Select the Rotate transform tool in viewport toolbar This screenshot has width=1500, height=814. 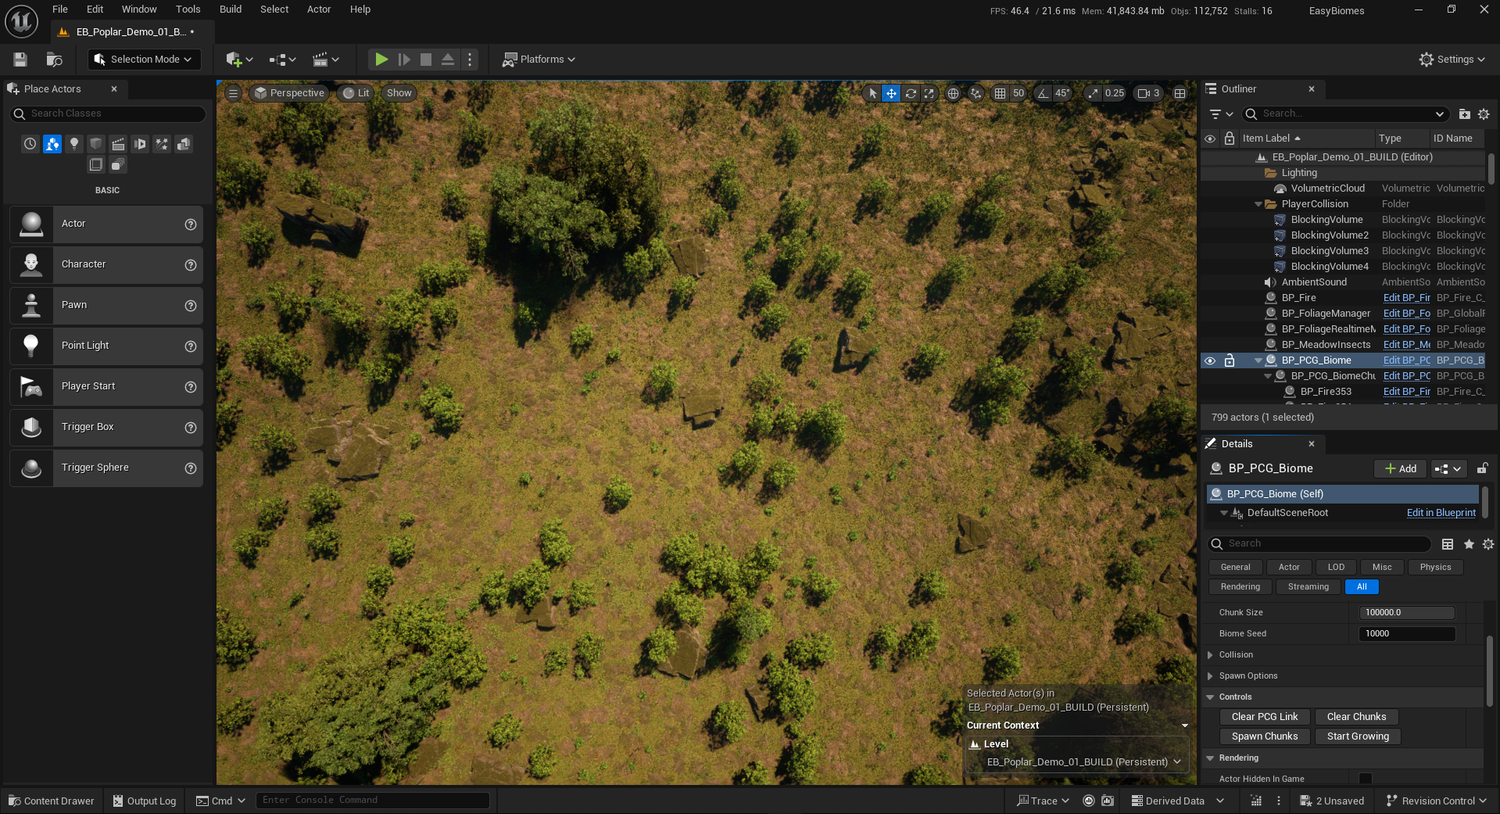(910, 93)
